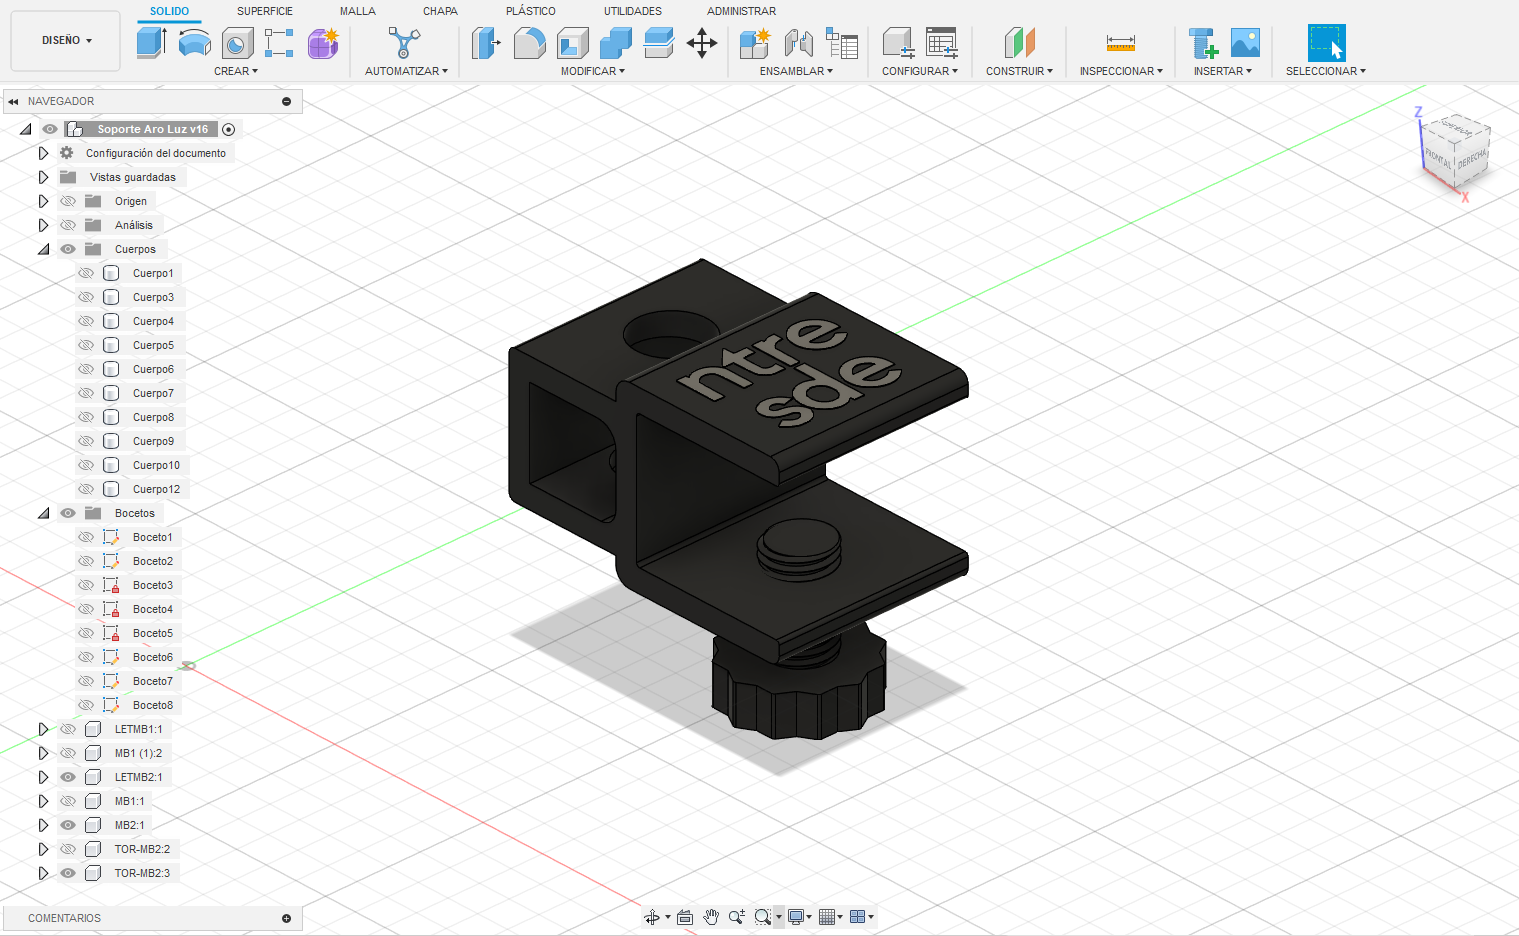Select the Hole tool icon
Image resolution: width=1519 pixels, height=936 pixels.
tap(237, 43)
